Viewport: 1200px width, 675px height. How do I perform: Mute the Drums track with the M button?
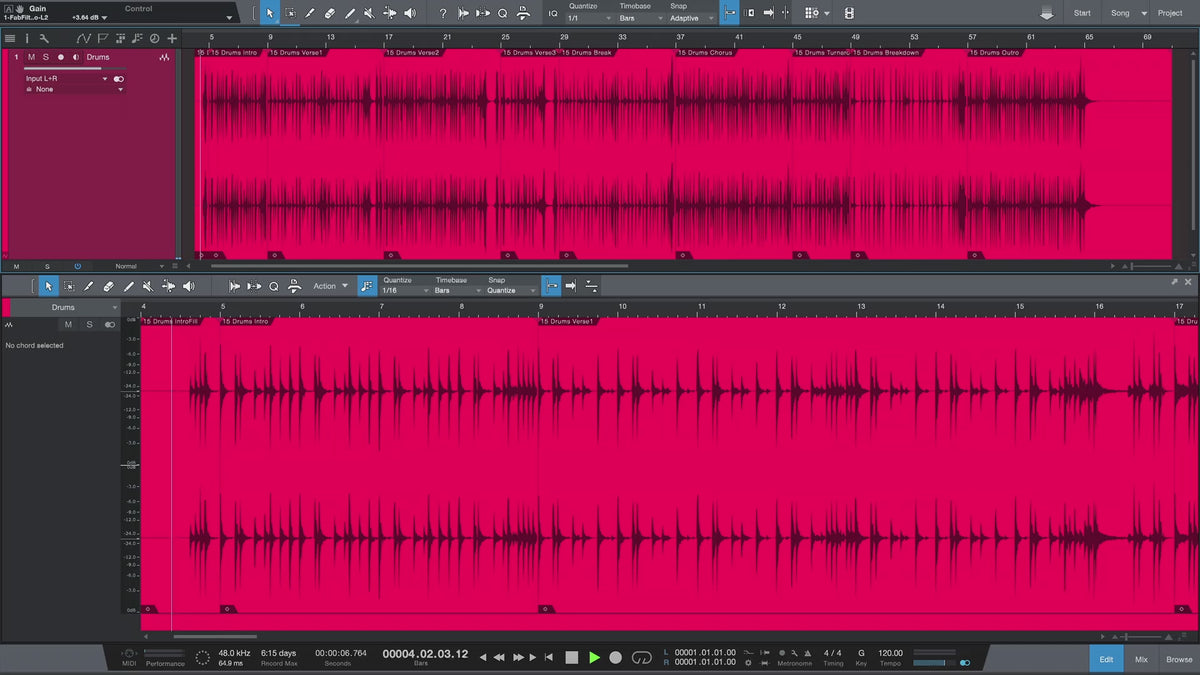[x=31, y=57]
